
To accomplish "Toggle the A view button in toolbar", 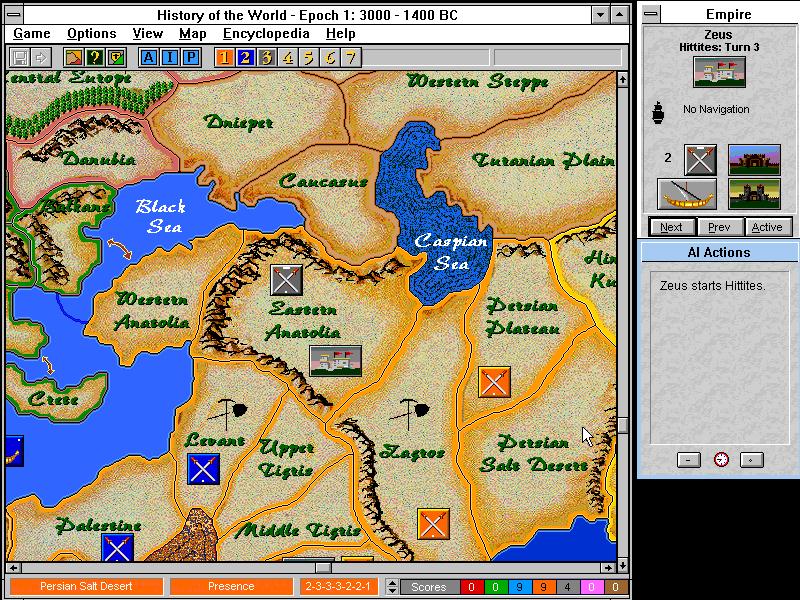I will point(148,57).
